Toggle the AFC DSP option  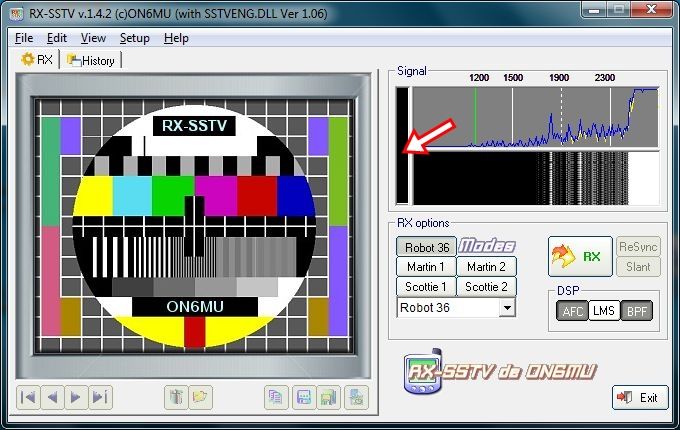point(572,311)
